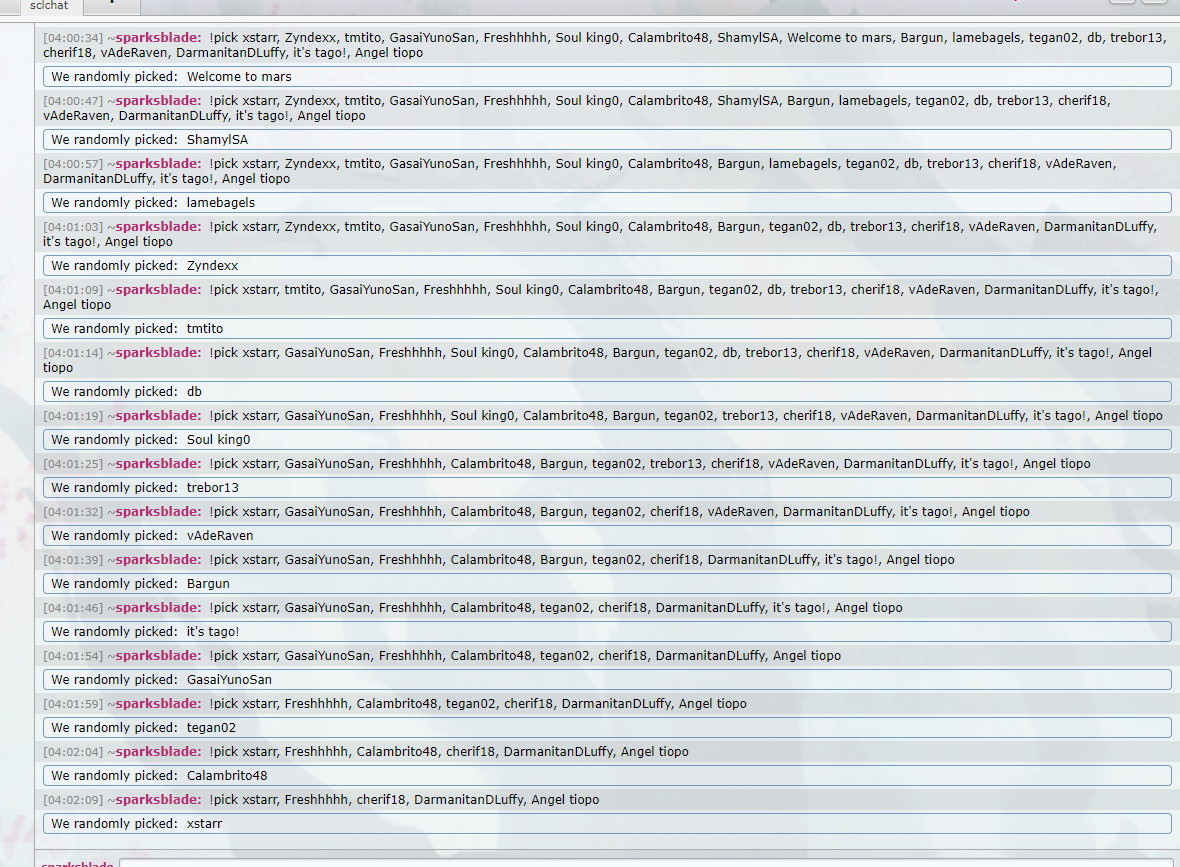Select the sparksblade name in the 04:01:03 message
1180x867 pixels.
coord(158,227)
